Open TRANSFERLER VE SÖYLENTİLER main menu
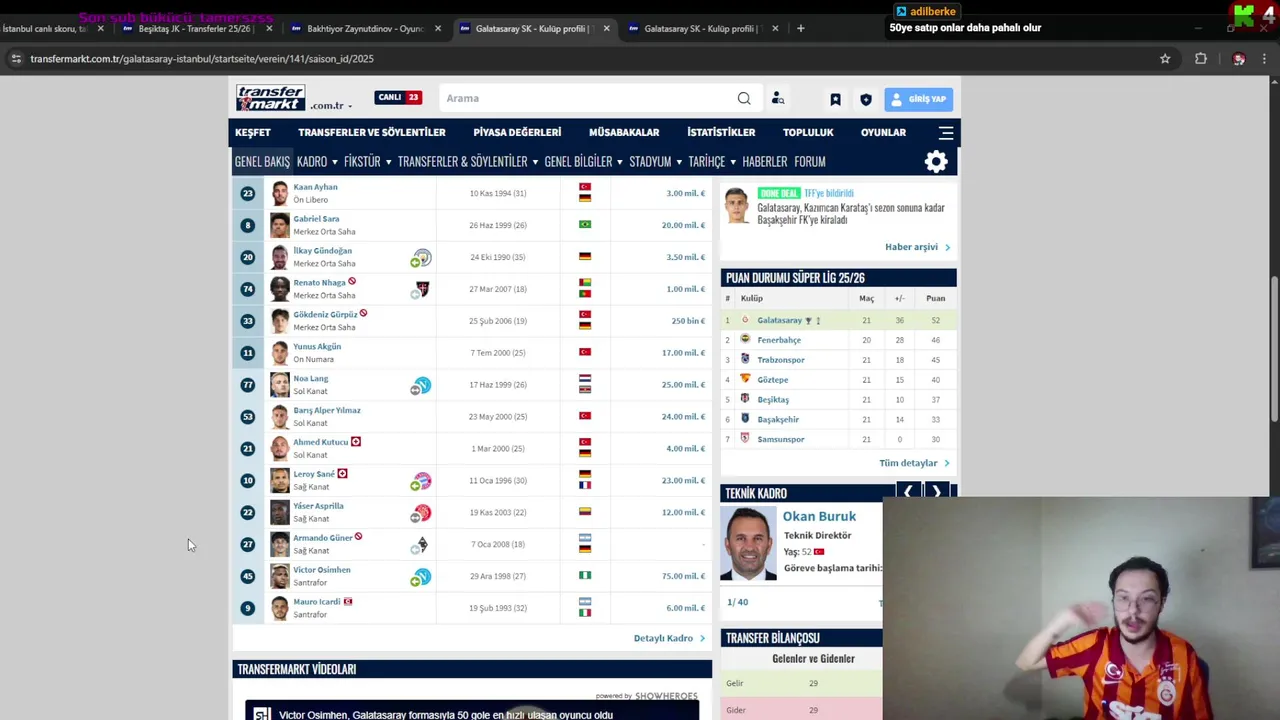This screenshot has width=1280, height=720. (372, 132)
